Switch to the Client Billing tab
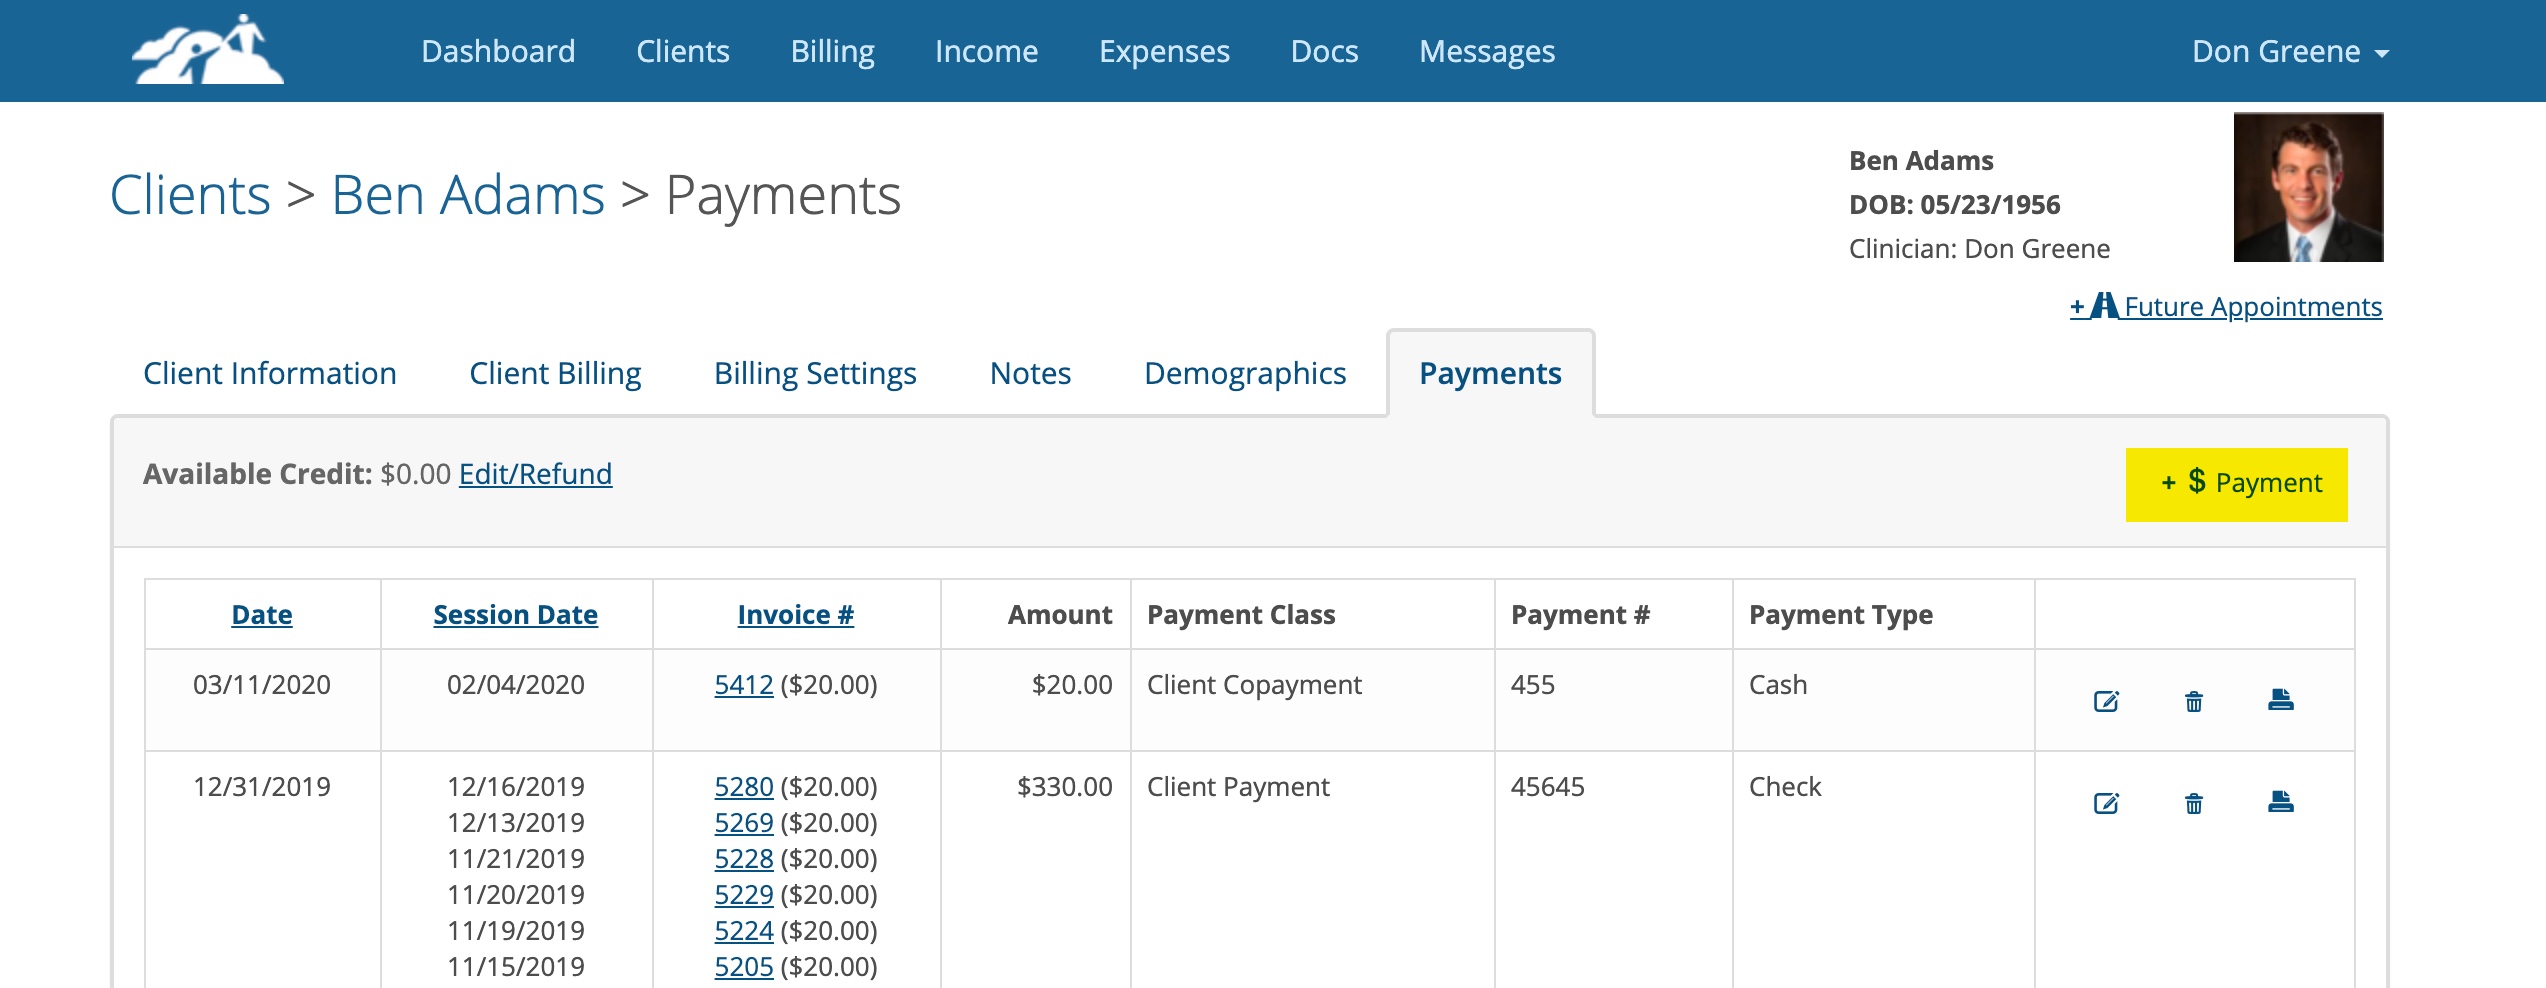This screenshot has height=988, width=2546. 555,373
